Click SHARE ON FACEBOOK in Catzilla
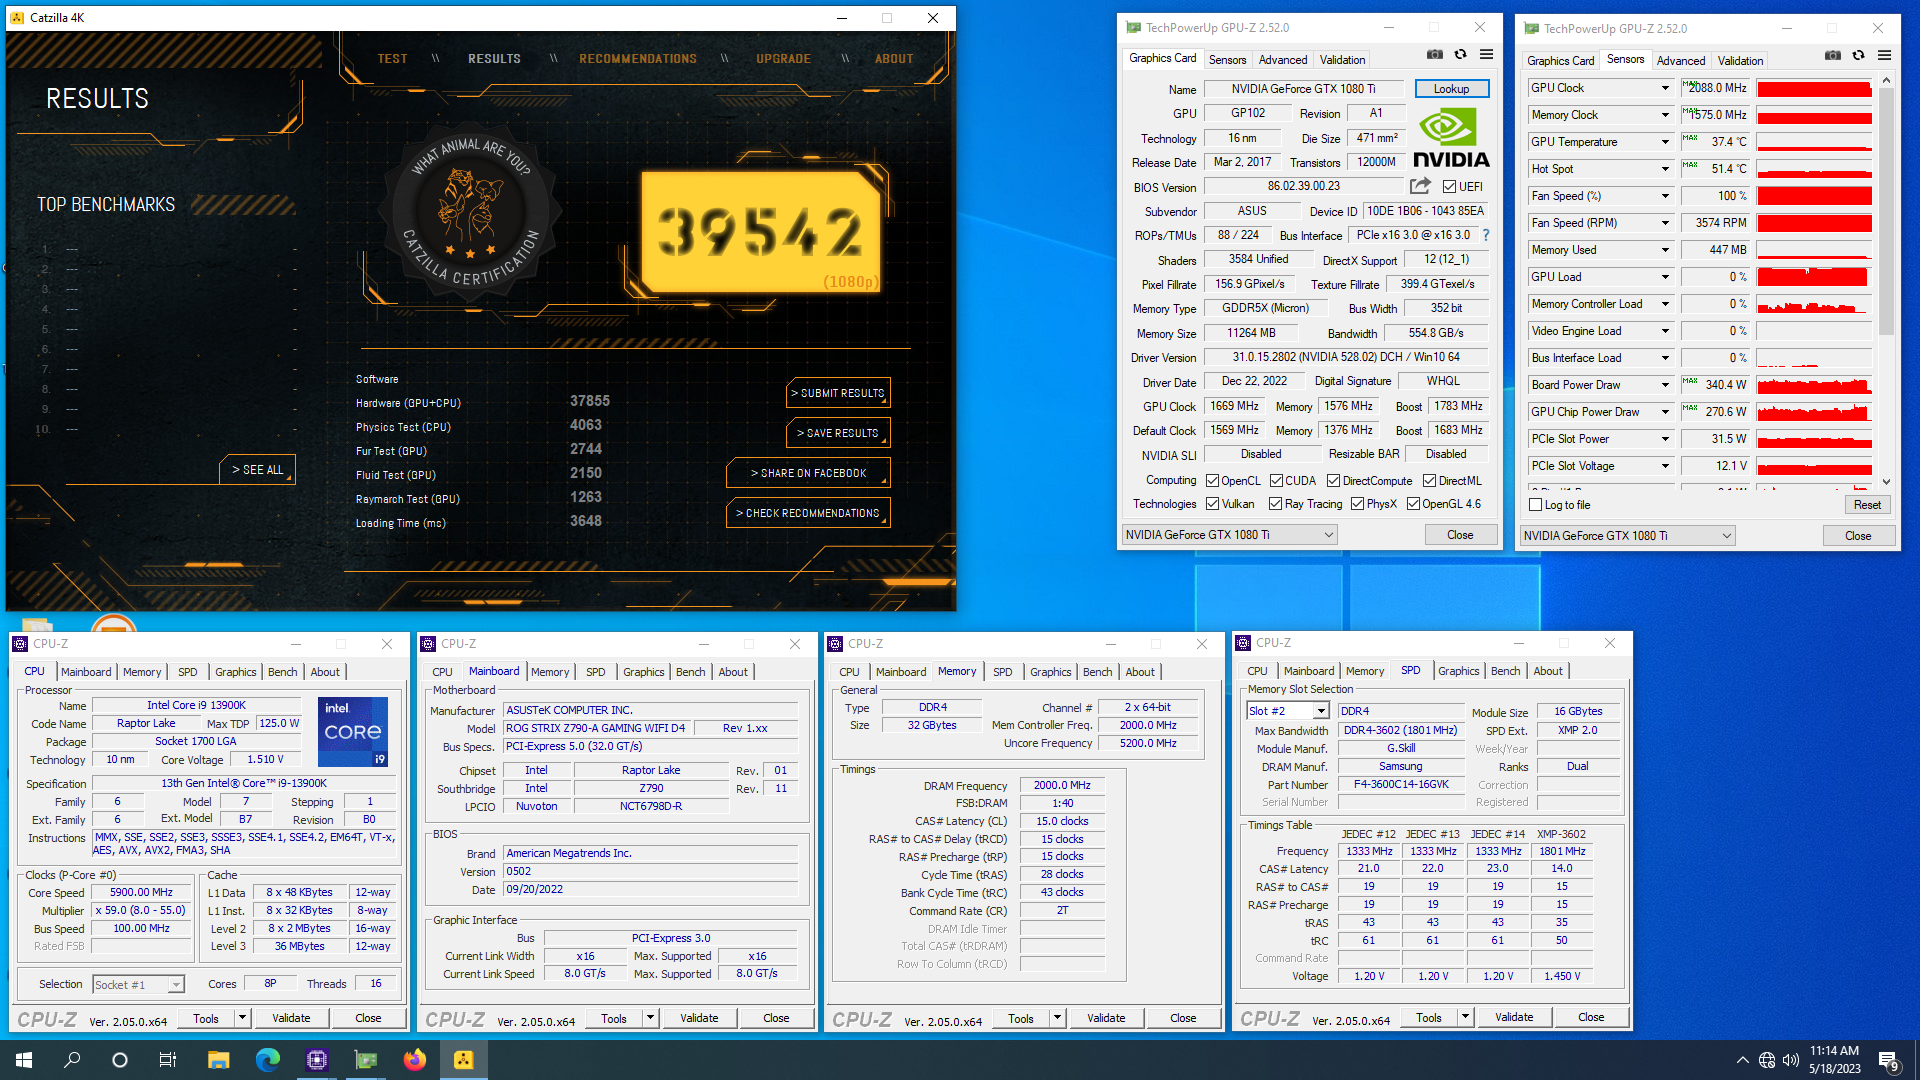The height and width of the screenshot is (1080, 1920). (x=808, y=473)
